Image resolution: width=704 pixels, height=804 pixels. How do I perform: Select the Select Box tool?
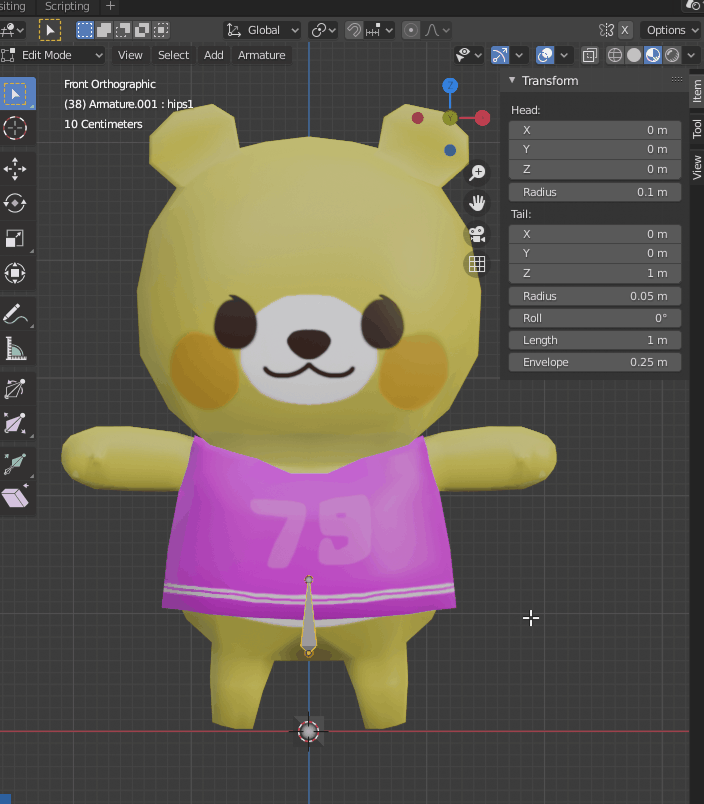[x=16, y=94]
